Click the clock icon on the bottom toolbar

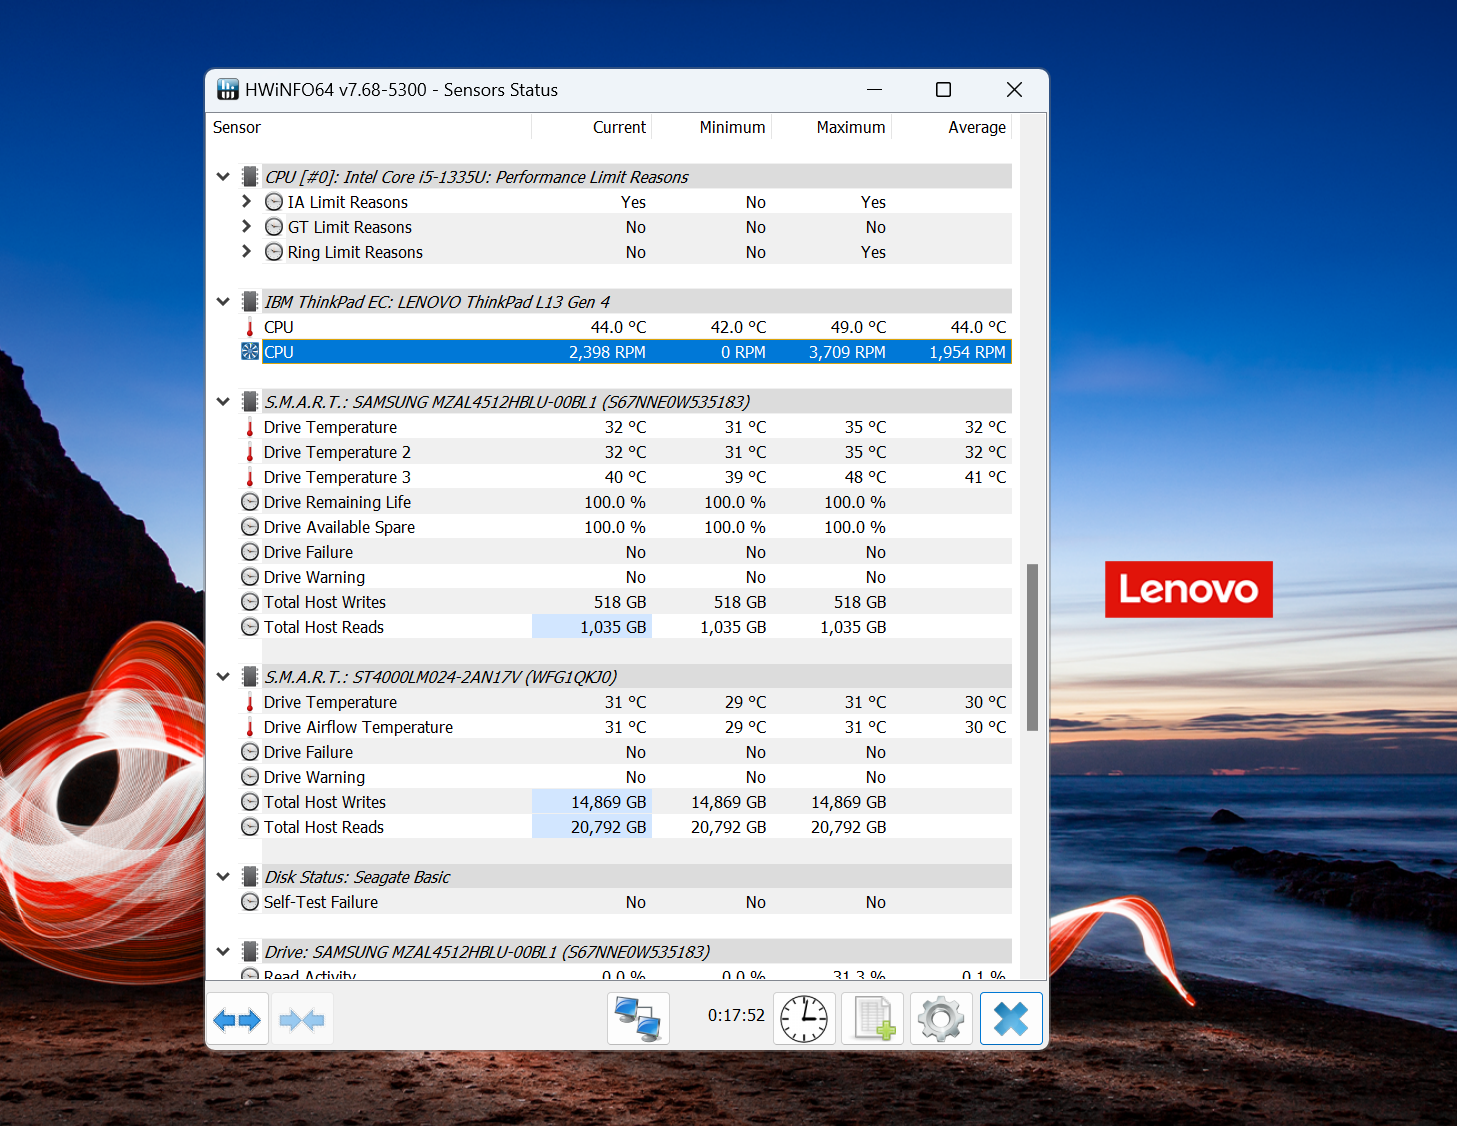coord(804,1018)
